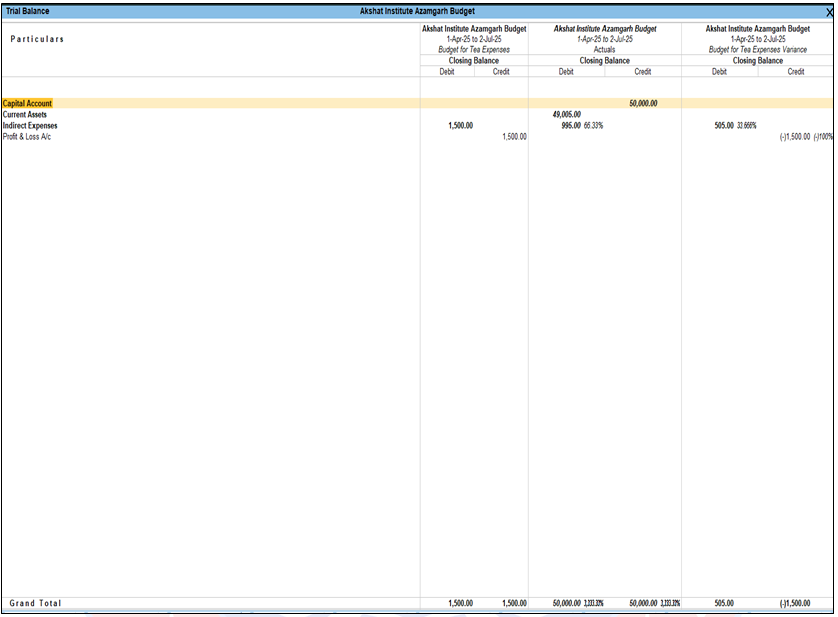
Task: Select the Profit & Loss A/c ledger
Action: click(26, 137)
